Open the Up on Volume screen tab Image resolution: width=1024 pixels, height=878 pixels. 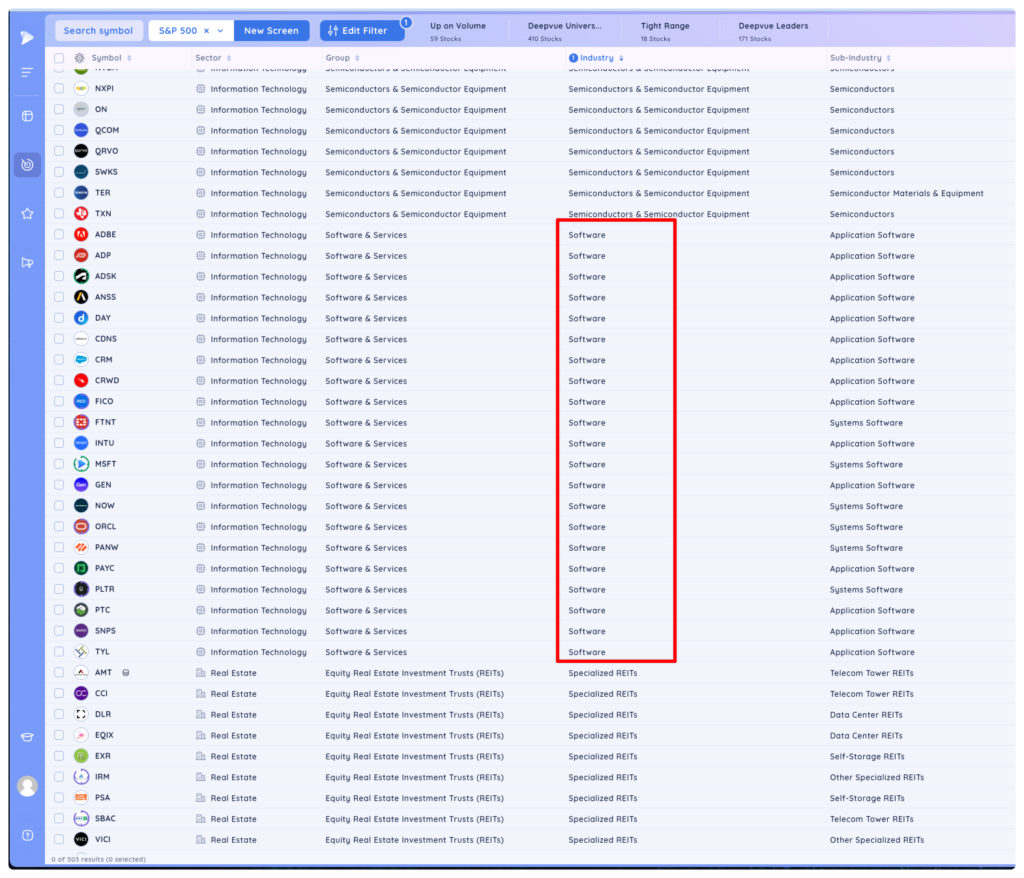pyautogui.click(x=458, y=31)
